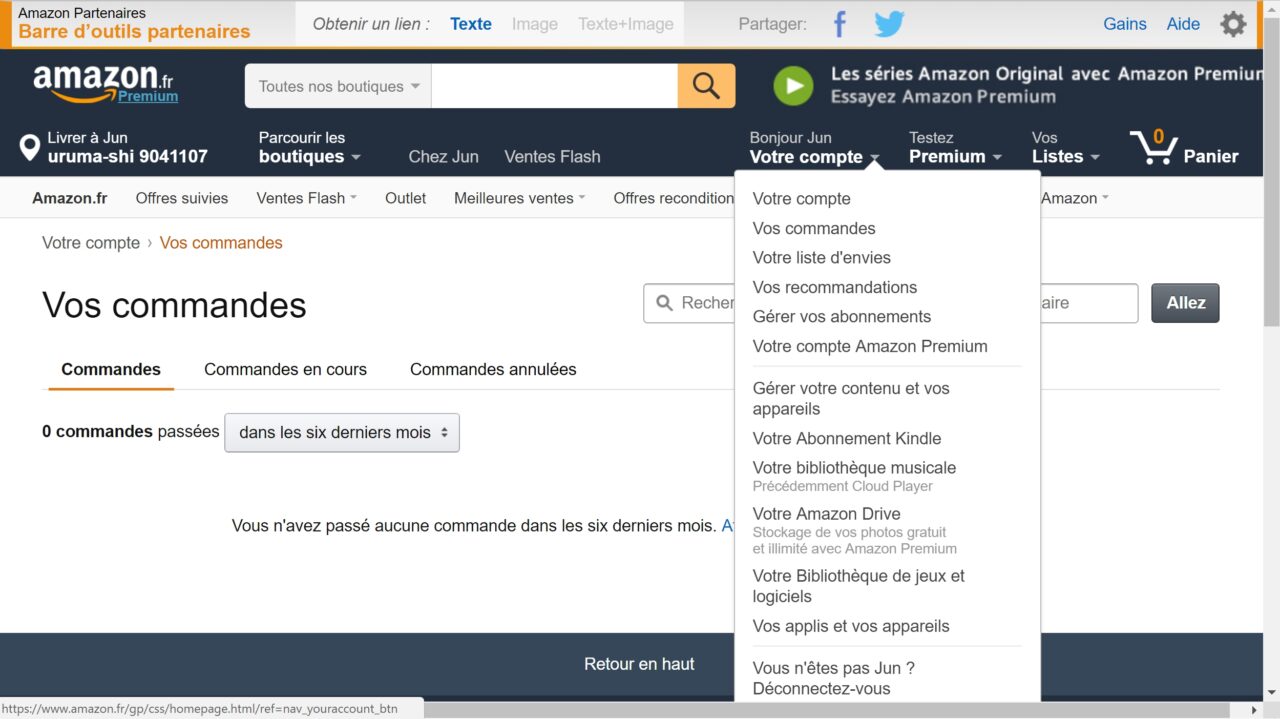Choose 'Votre Abonnement Kindle' from the menu
This screenshot has height=719, width=1280.
click(846, 438)
